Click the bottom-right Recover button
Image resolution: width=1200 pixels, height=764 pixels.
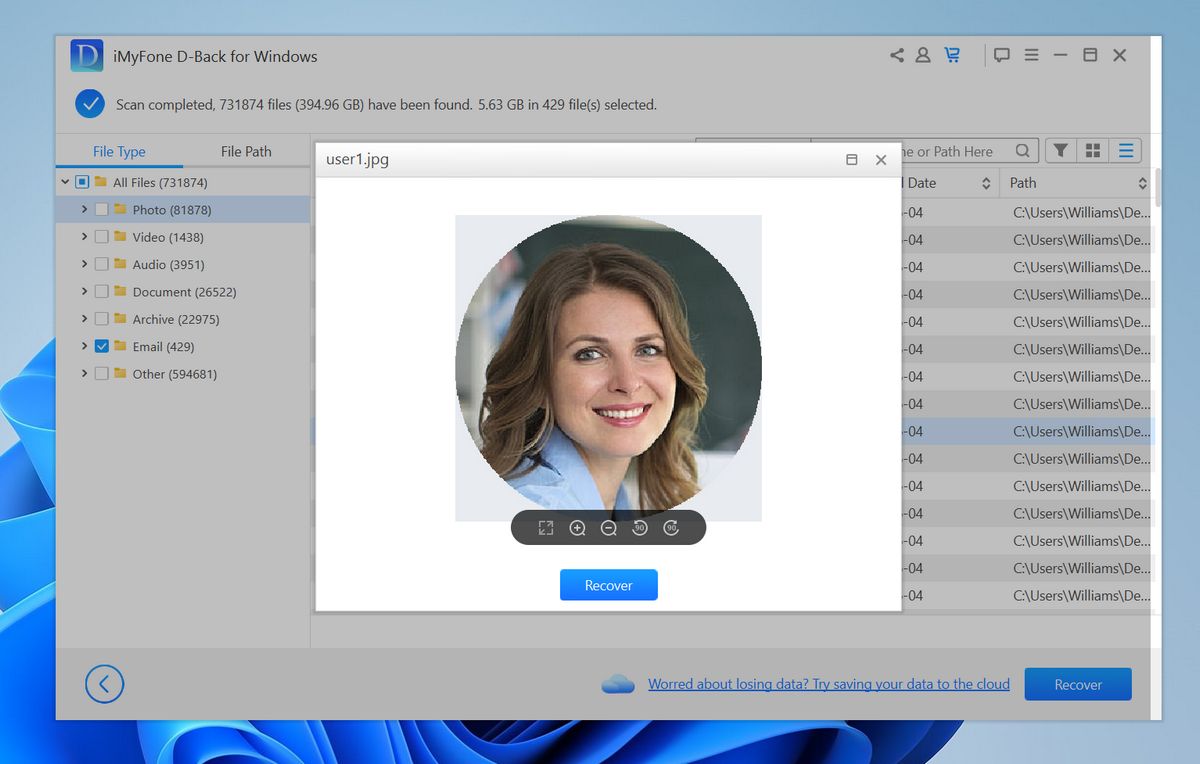(1078, 685)
